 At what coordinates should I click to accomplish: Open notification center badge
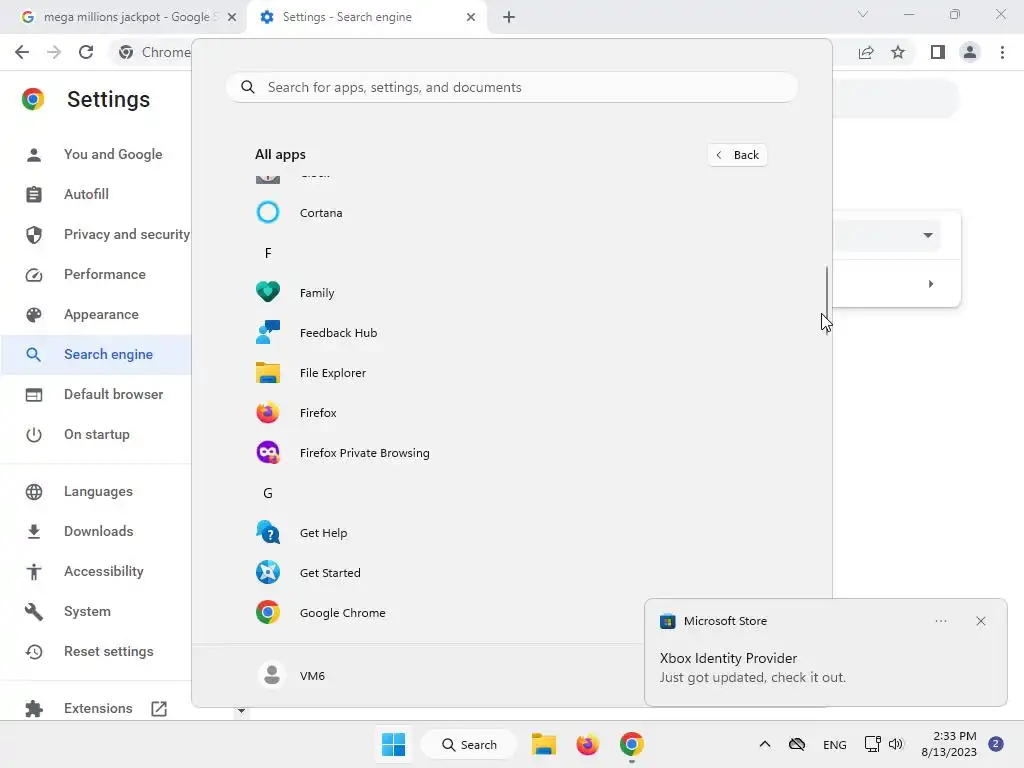(996, 744)
